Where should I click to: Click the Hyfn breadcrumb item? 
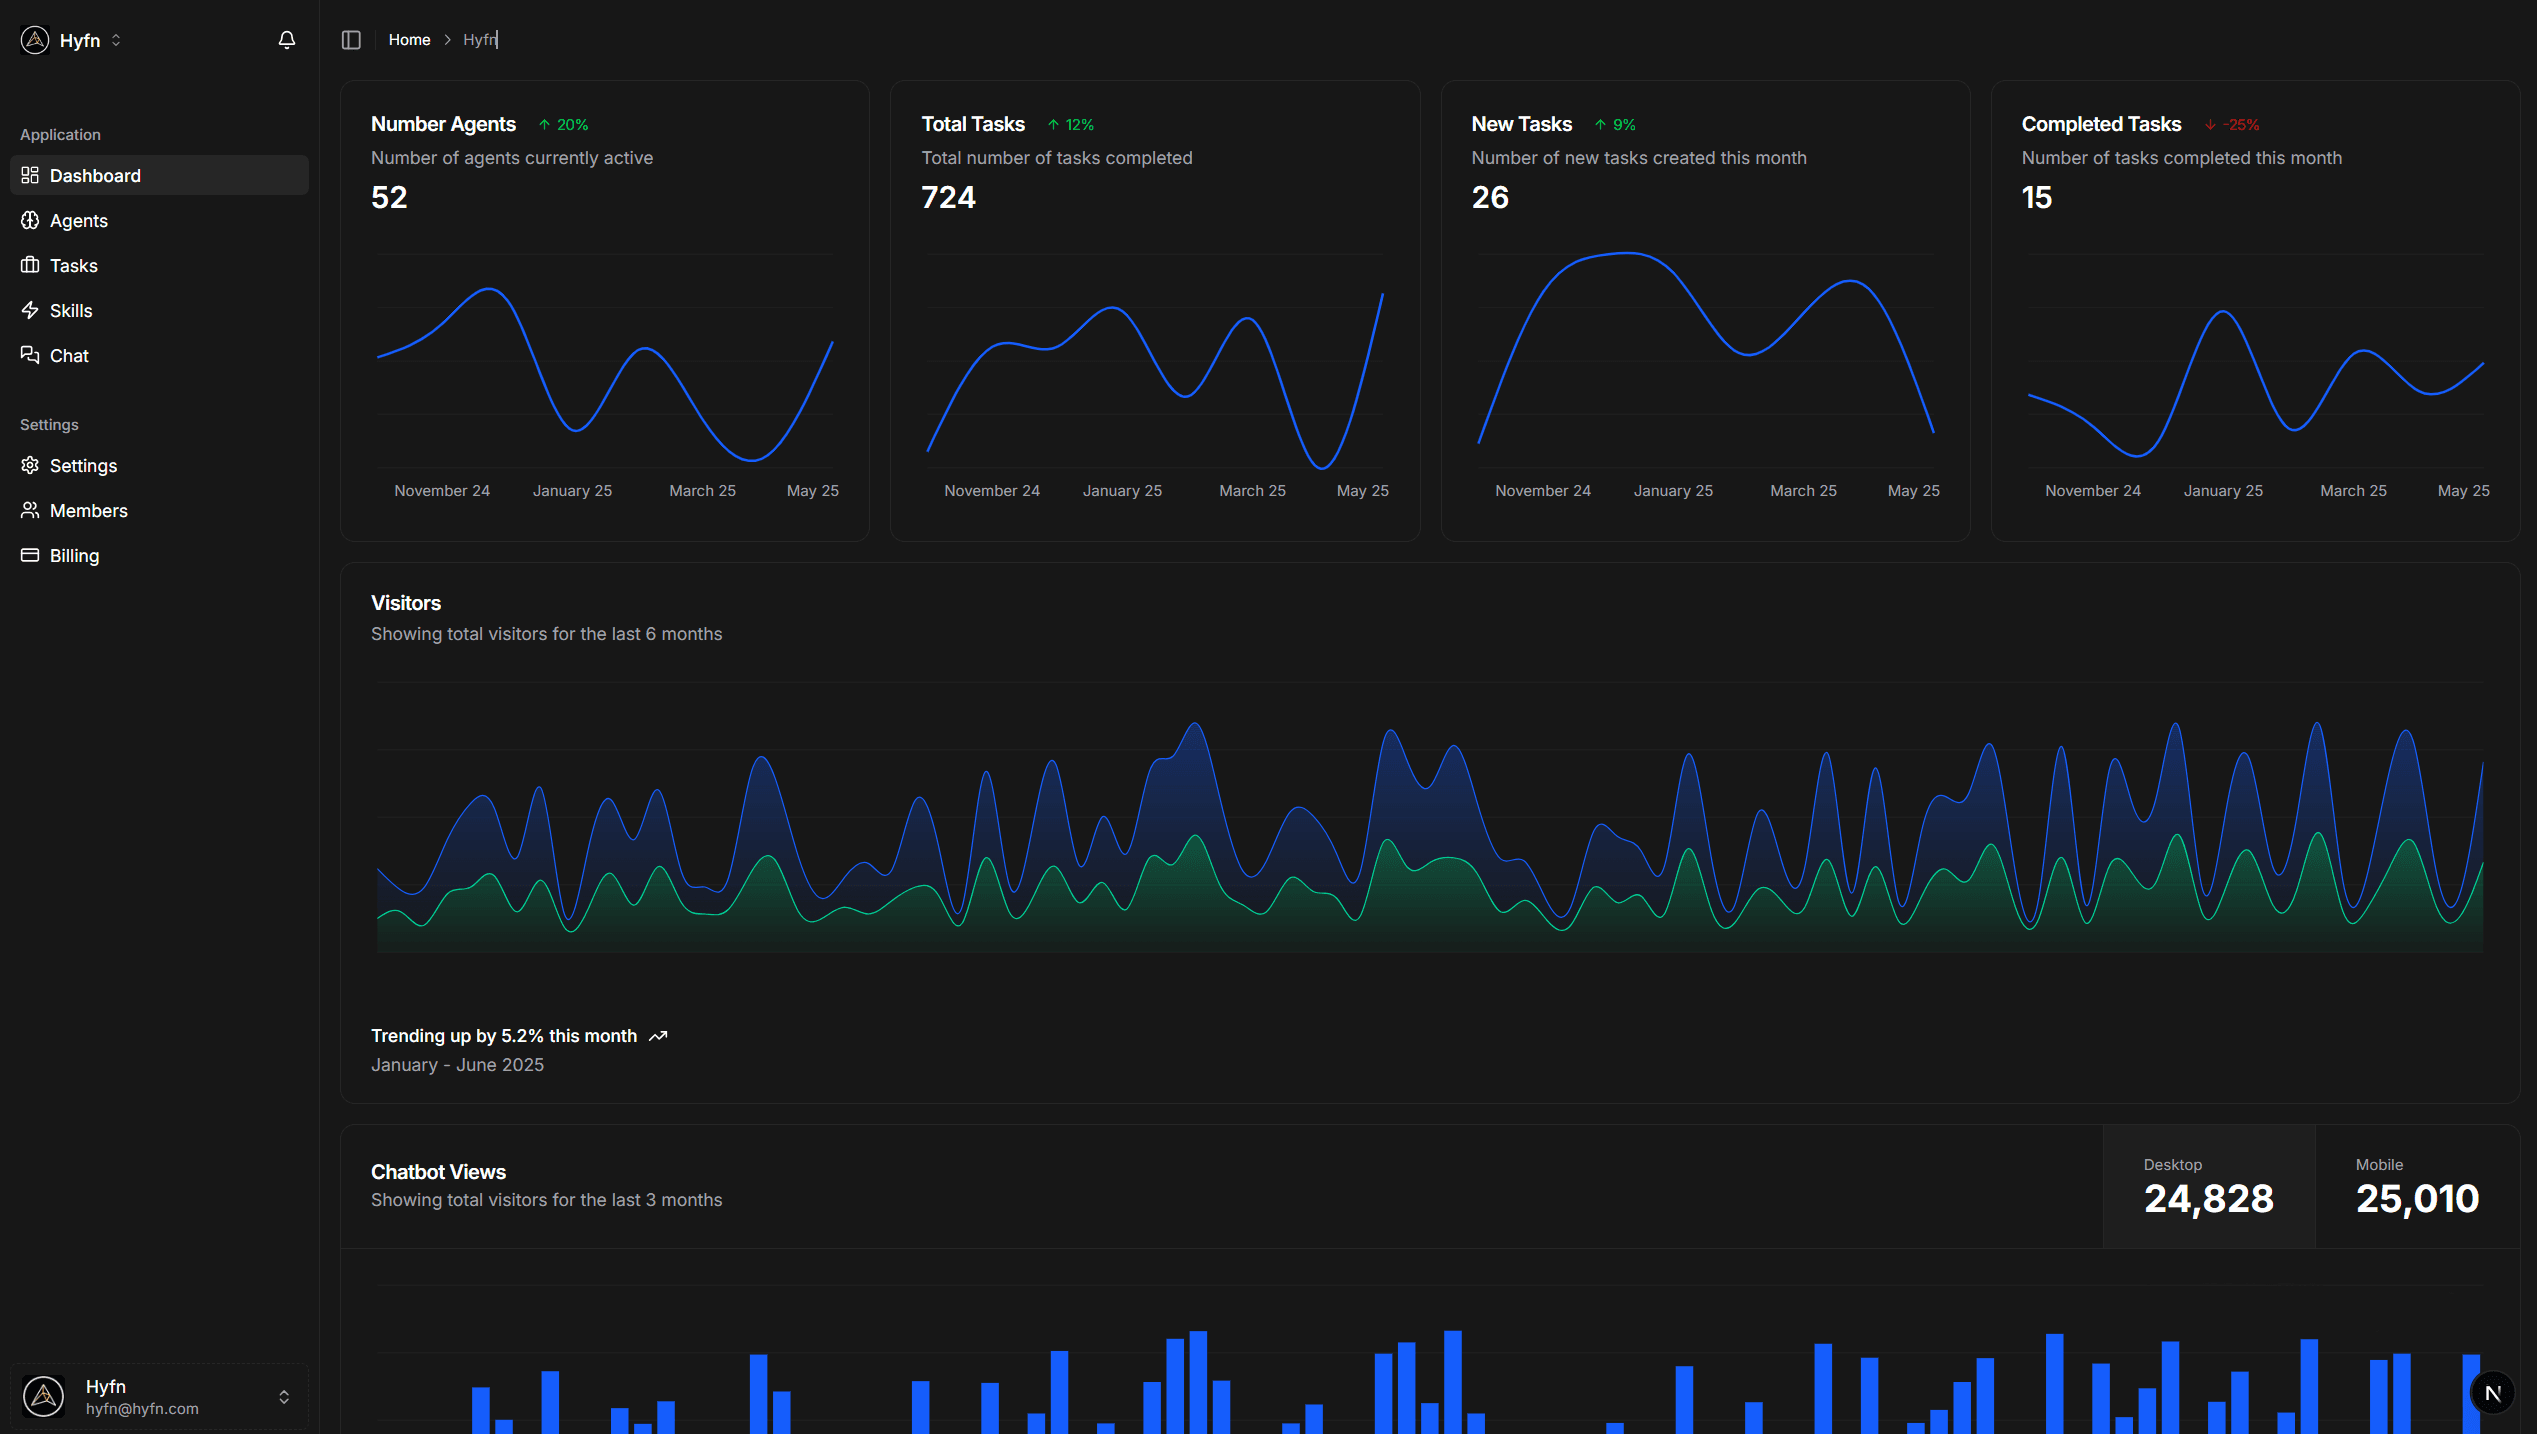[480, 40]
